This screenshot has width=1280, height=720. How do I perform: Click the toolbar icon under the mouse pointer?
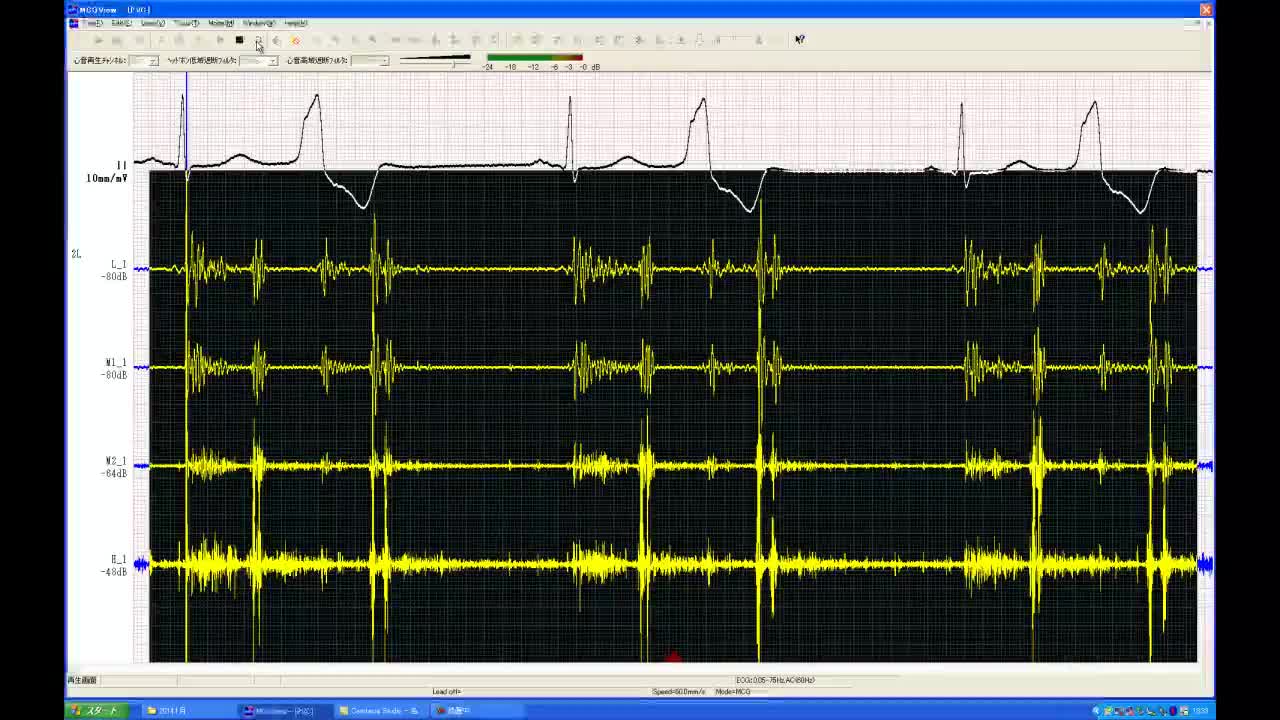click(x=258, y=40)
